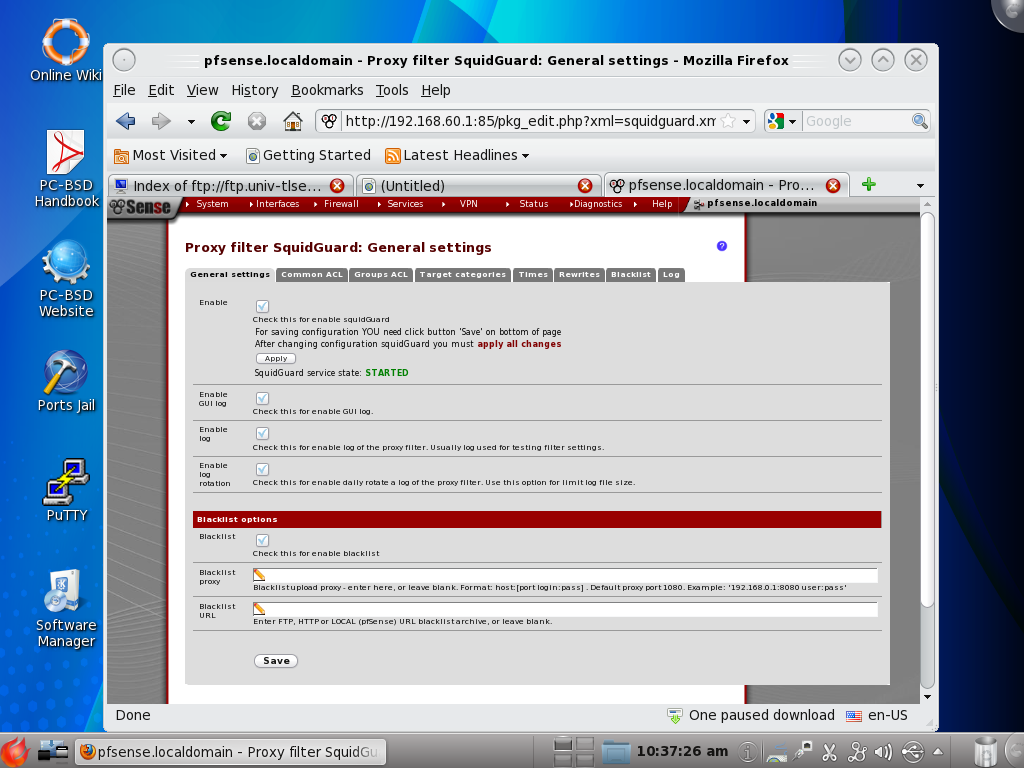Screen dimensions: 1024x768
Task: Open the File menu
Action: 124,90
